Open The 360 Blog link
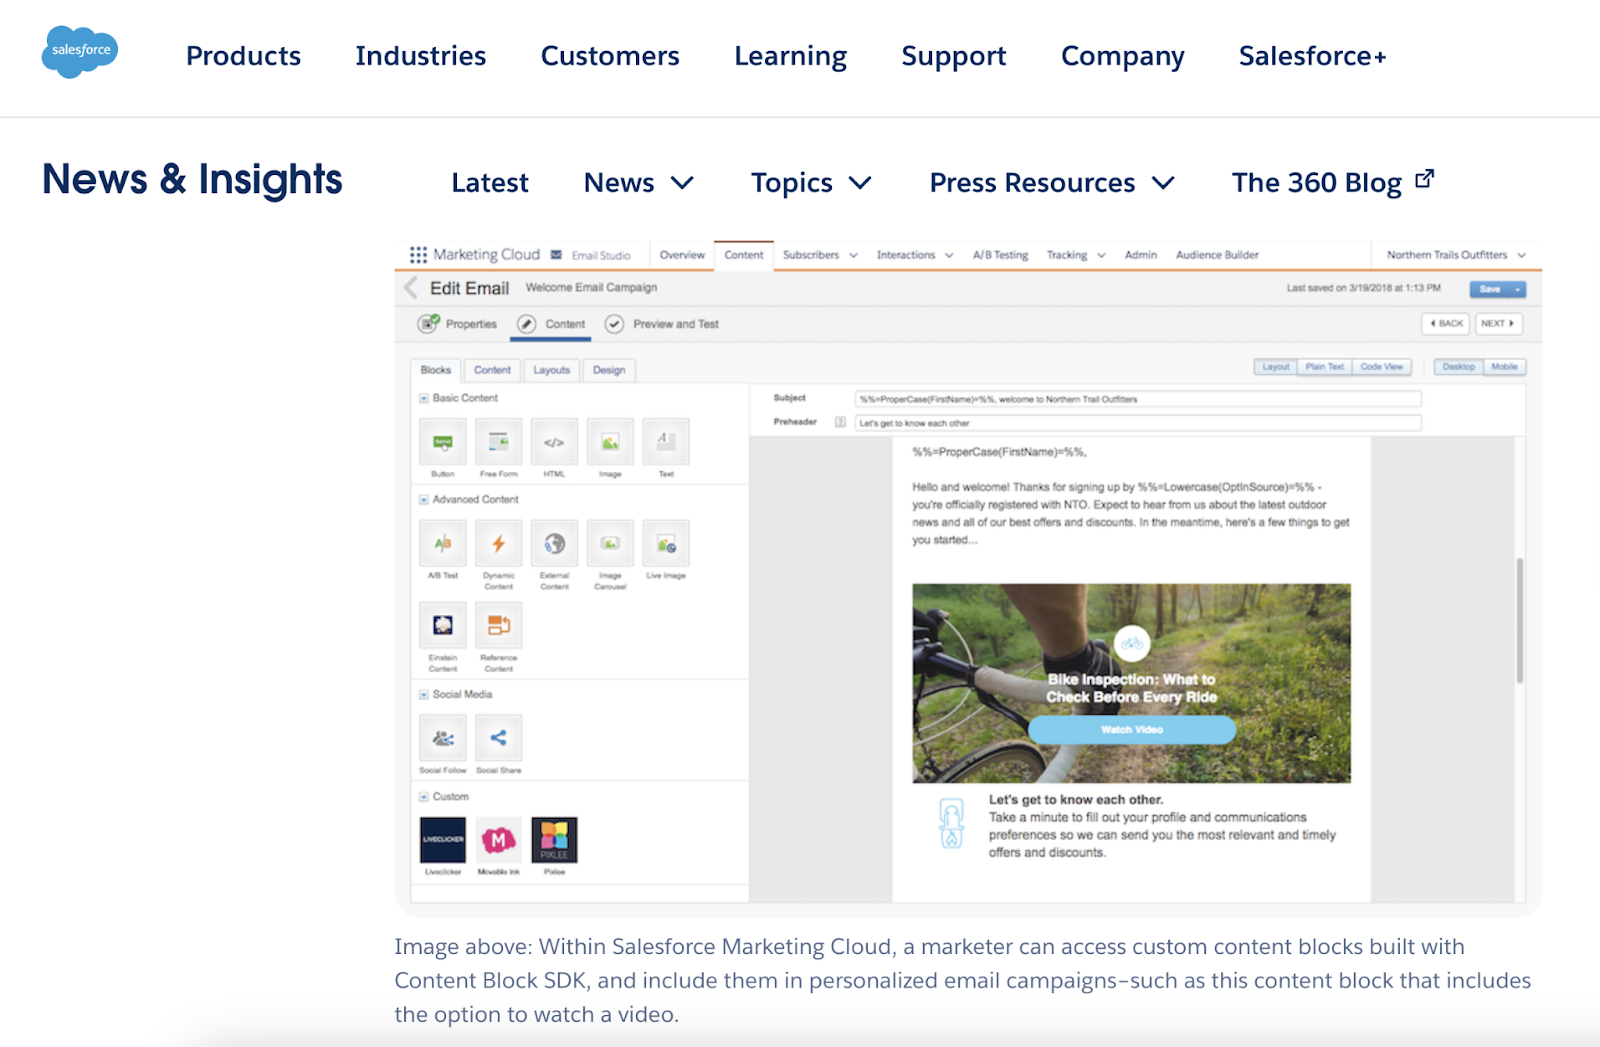 coord(1316,183)
